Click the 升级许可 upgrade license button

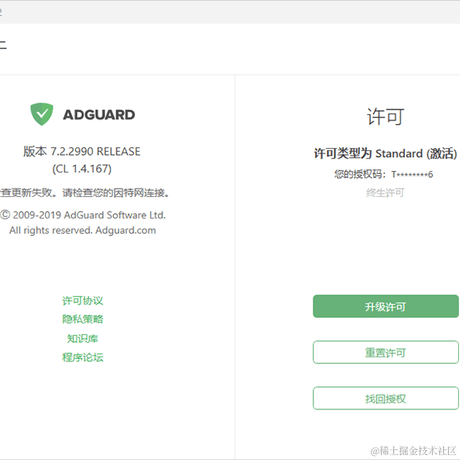coord(386,306)
